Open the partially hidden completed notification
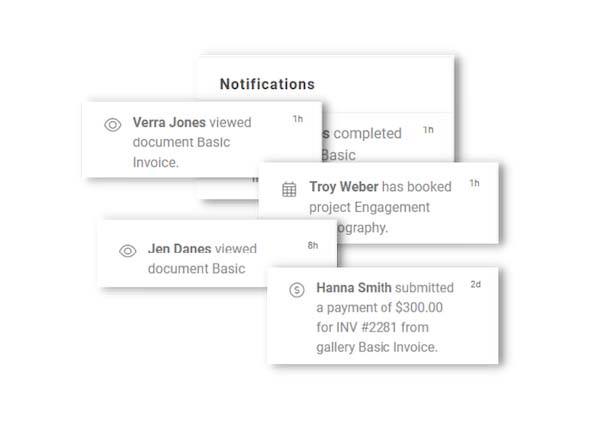 [x=368, y=133]
